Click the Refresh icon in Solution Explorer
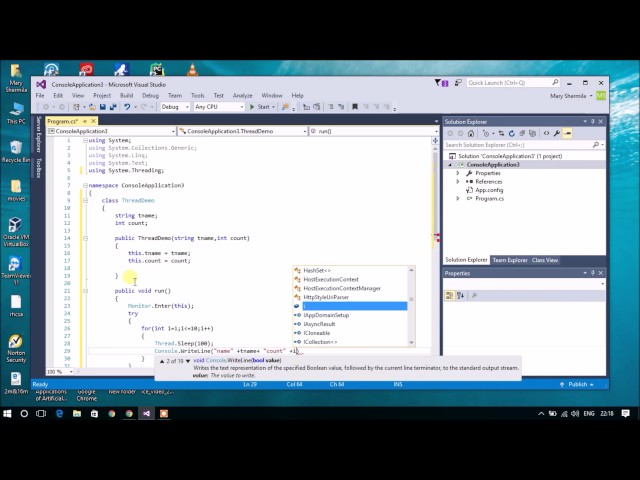 [511, 133]
